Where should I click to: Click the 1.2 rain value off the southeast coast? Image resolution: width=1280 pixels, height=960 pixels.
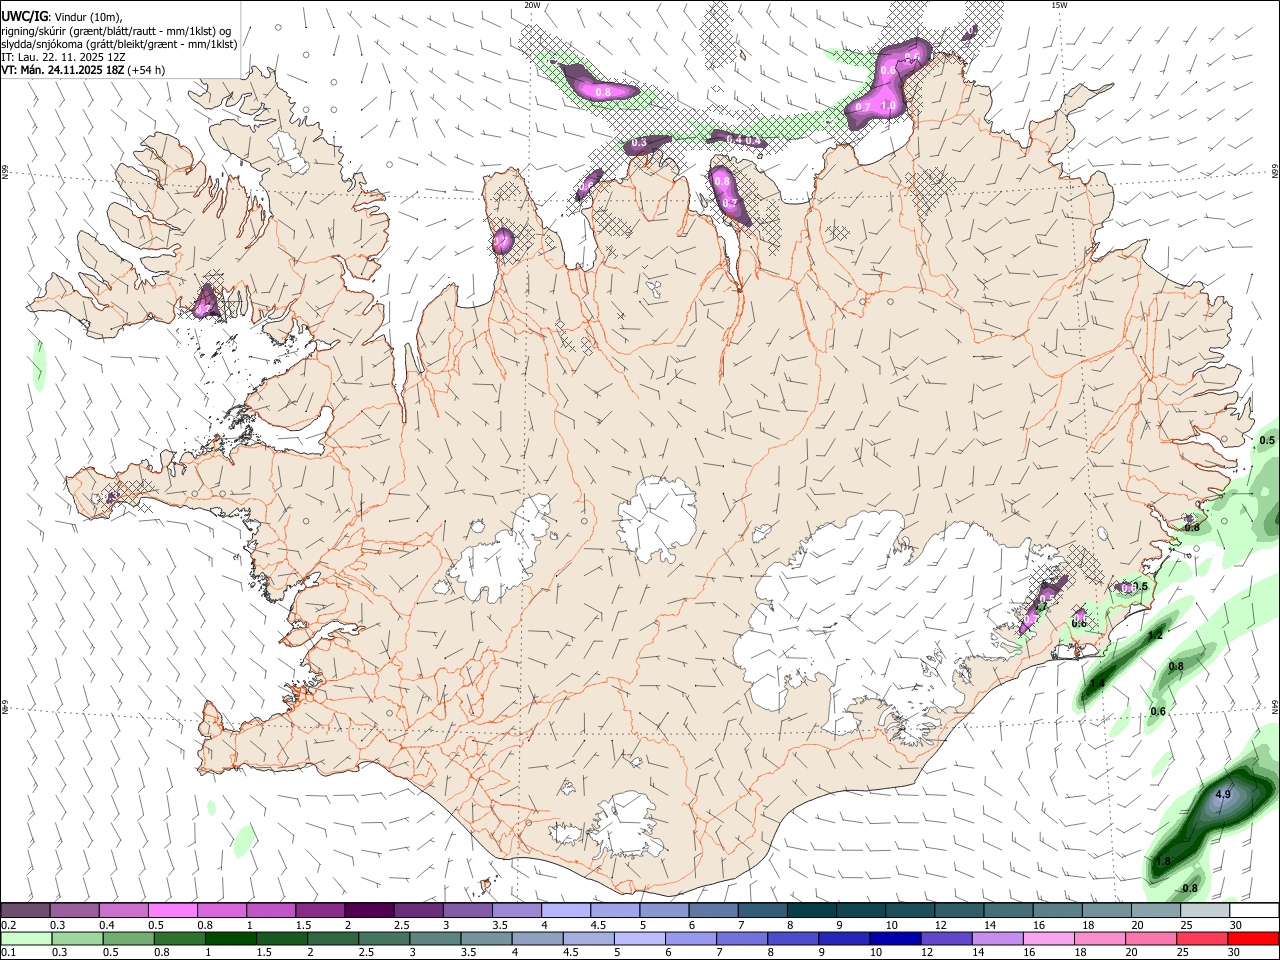point(1155,635)
